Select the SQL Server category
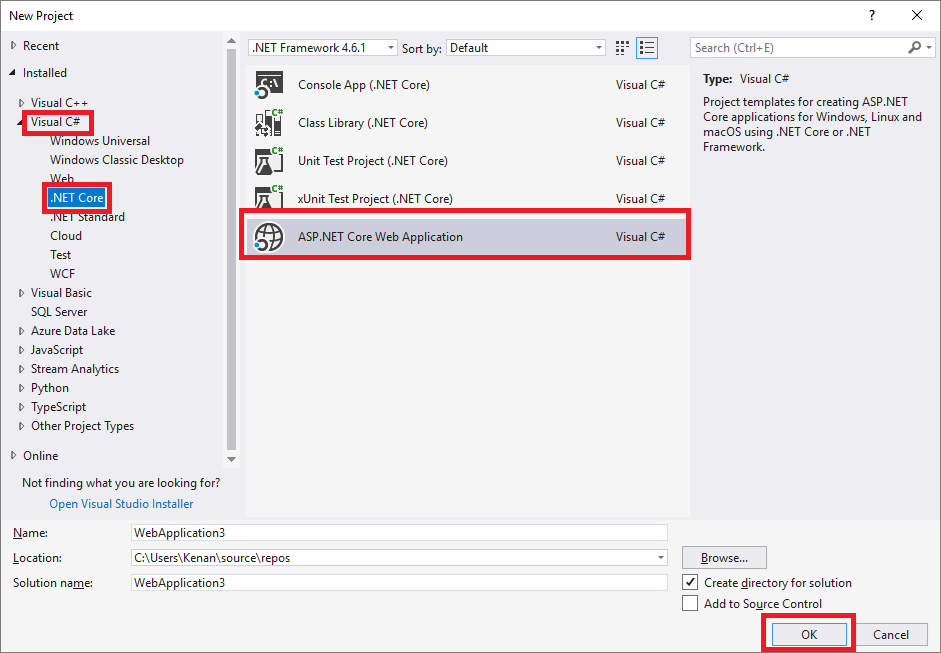Viewport: 941px width, 653px height. [x=59, y=311]
